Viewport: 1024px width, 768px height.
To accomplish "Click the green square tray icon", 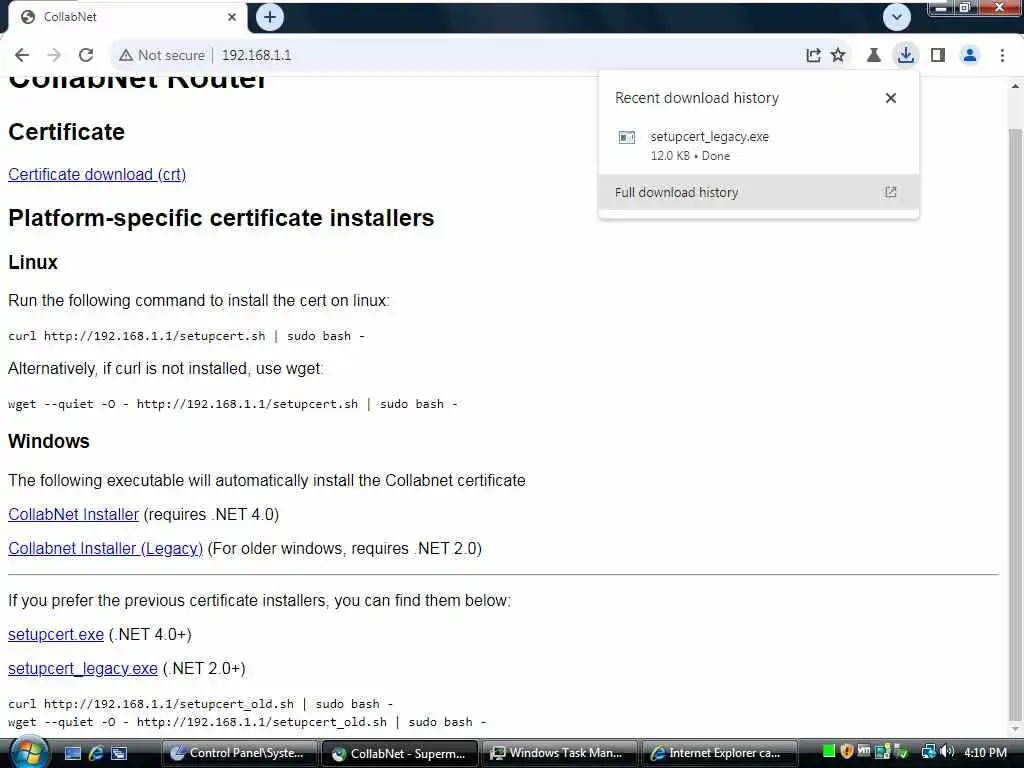I will tap(829, 752).
